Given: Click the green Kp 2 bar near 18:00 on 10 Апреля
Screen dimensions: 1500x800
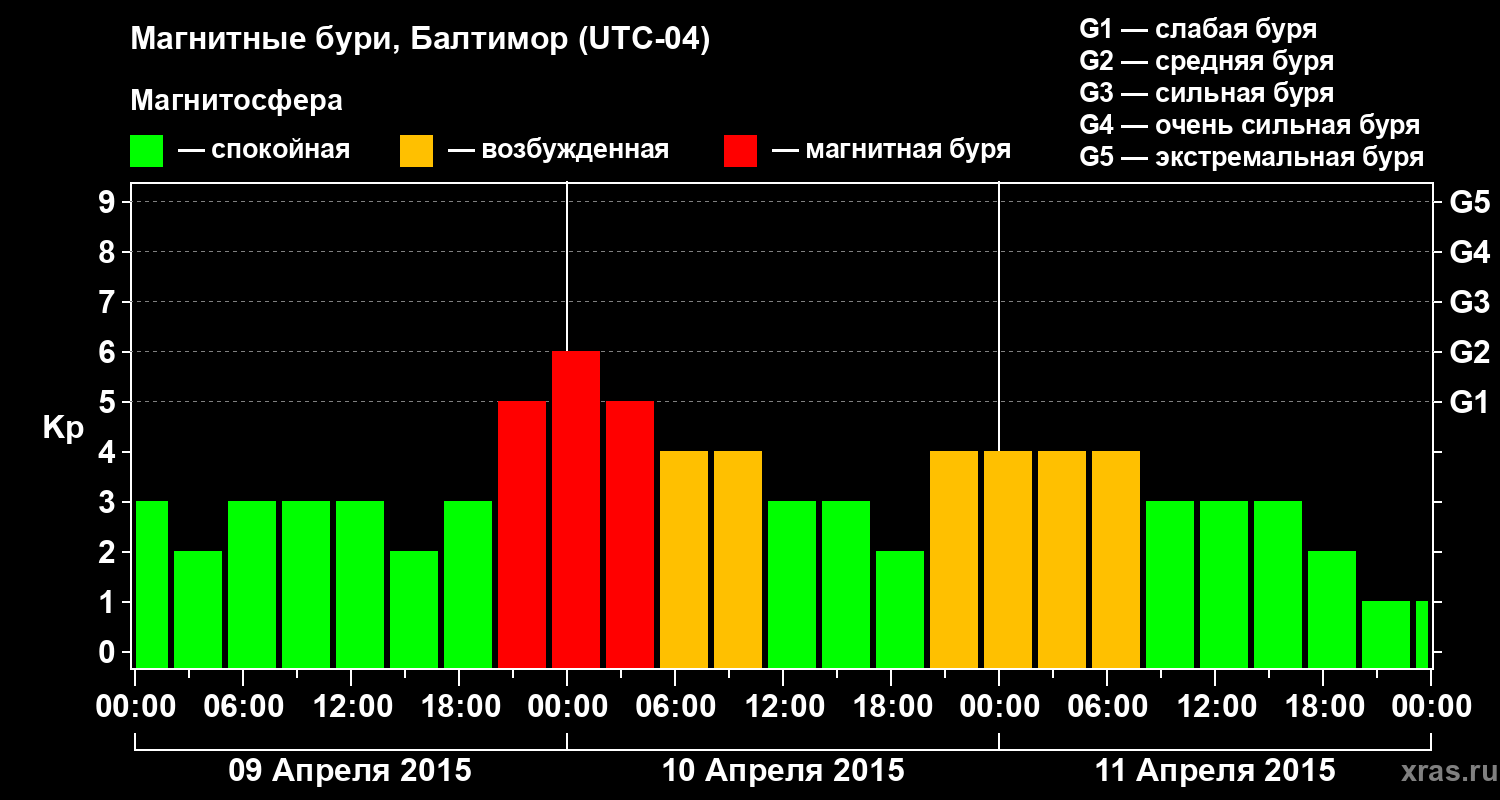Looking at the screenshot, I should 900,610.
